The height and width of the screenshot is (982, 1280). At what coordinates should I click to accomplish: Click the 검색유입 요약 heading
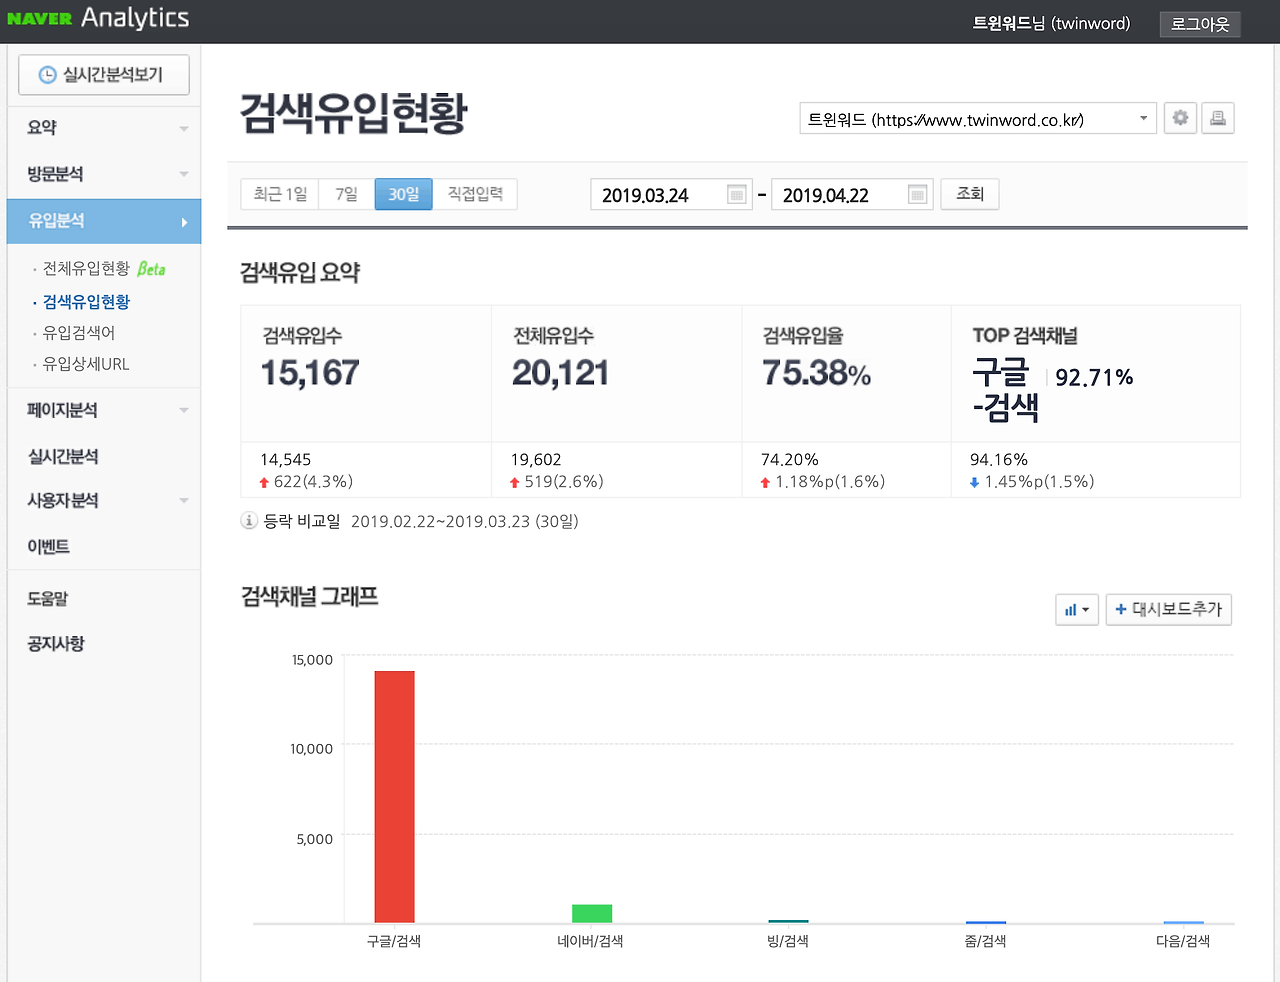pos(300,272)
